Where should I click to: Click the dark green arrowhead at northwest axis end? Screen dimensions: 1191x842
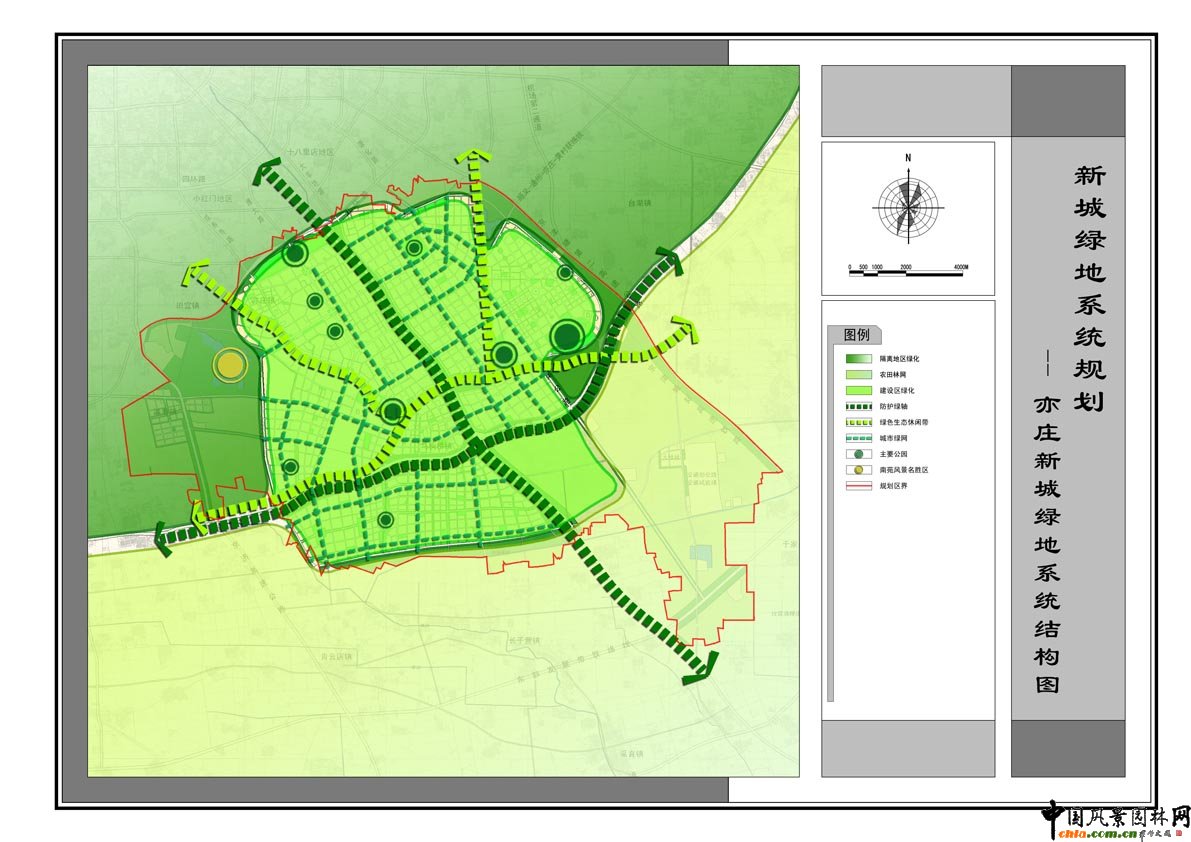coord(267,173)
